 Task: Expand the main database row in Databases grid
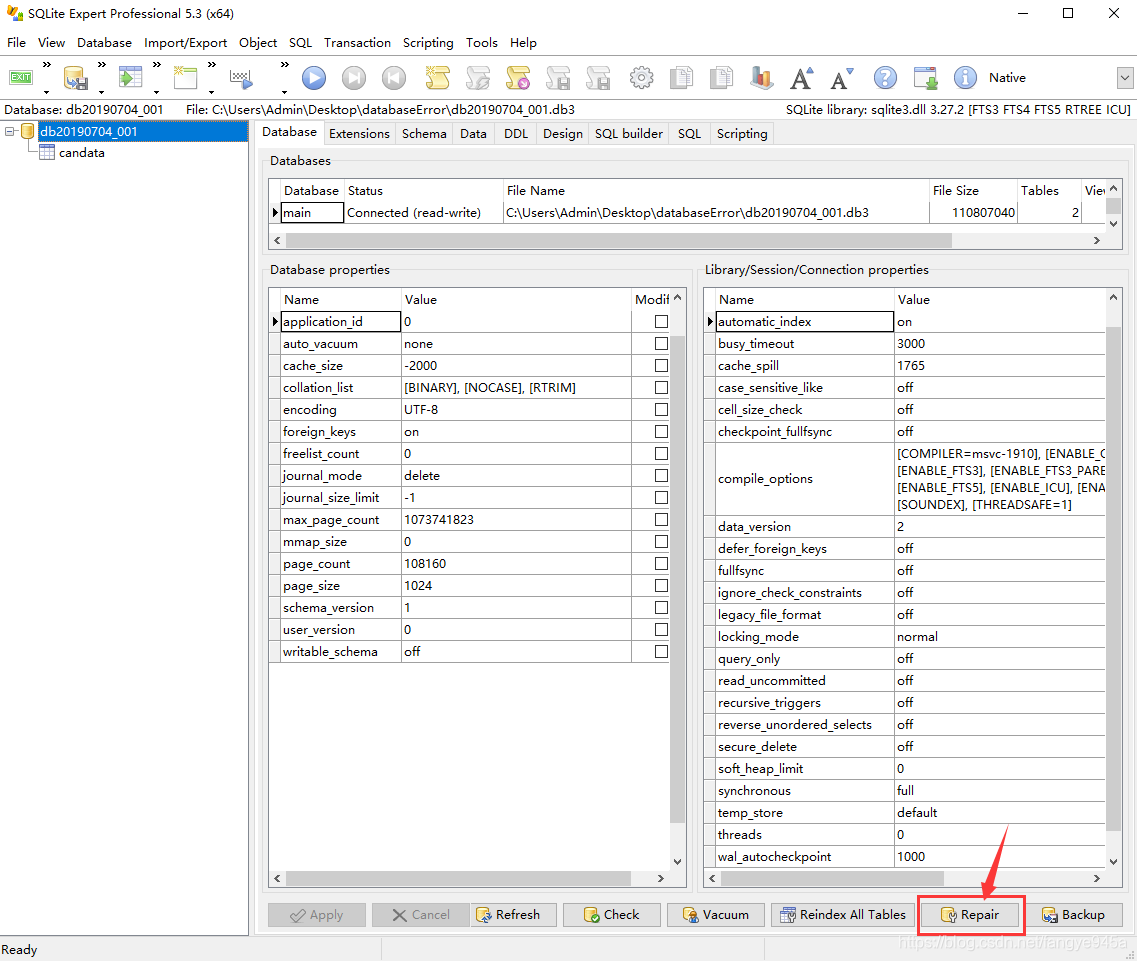coord(276,212)
